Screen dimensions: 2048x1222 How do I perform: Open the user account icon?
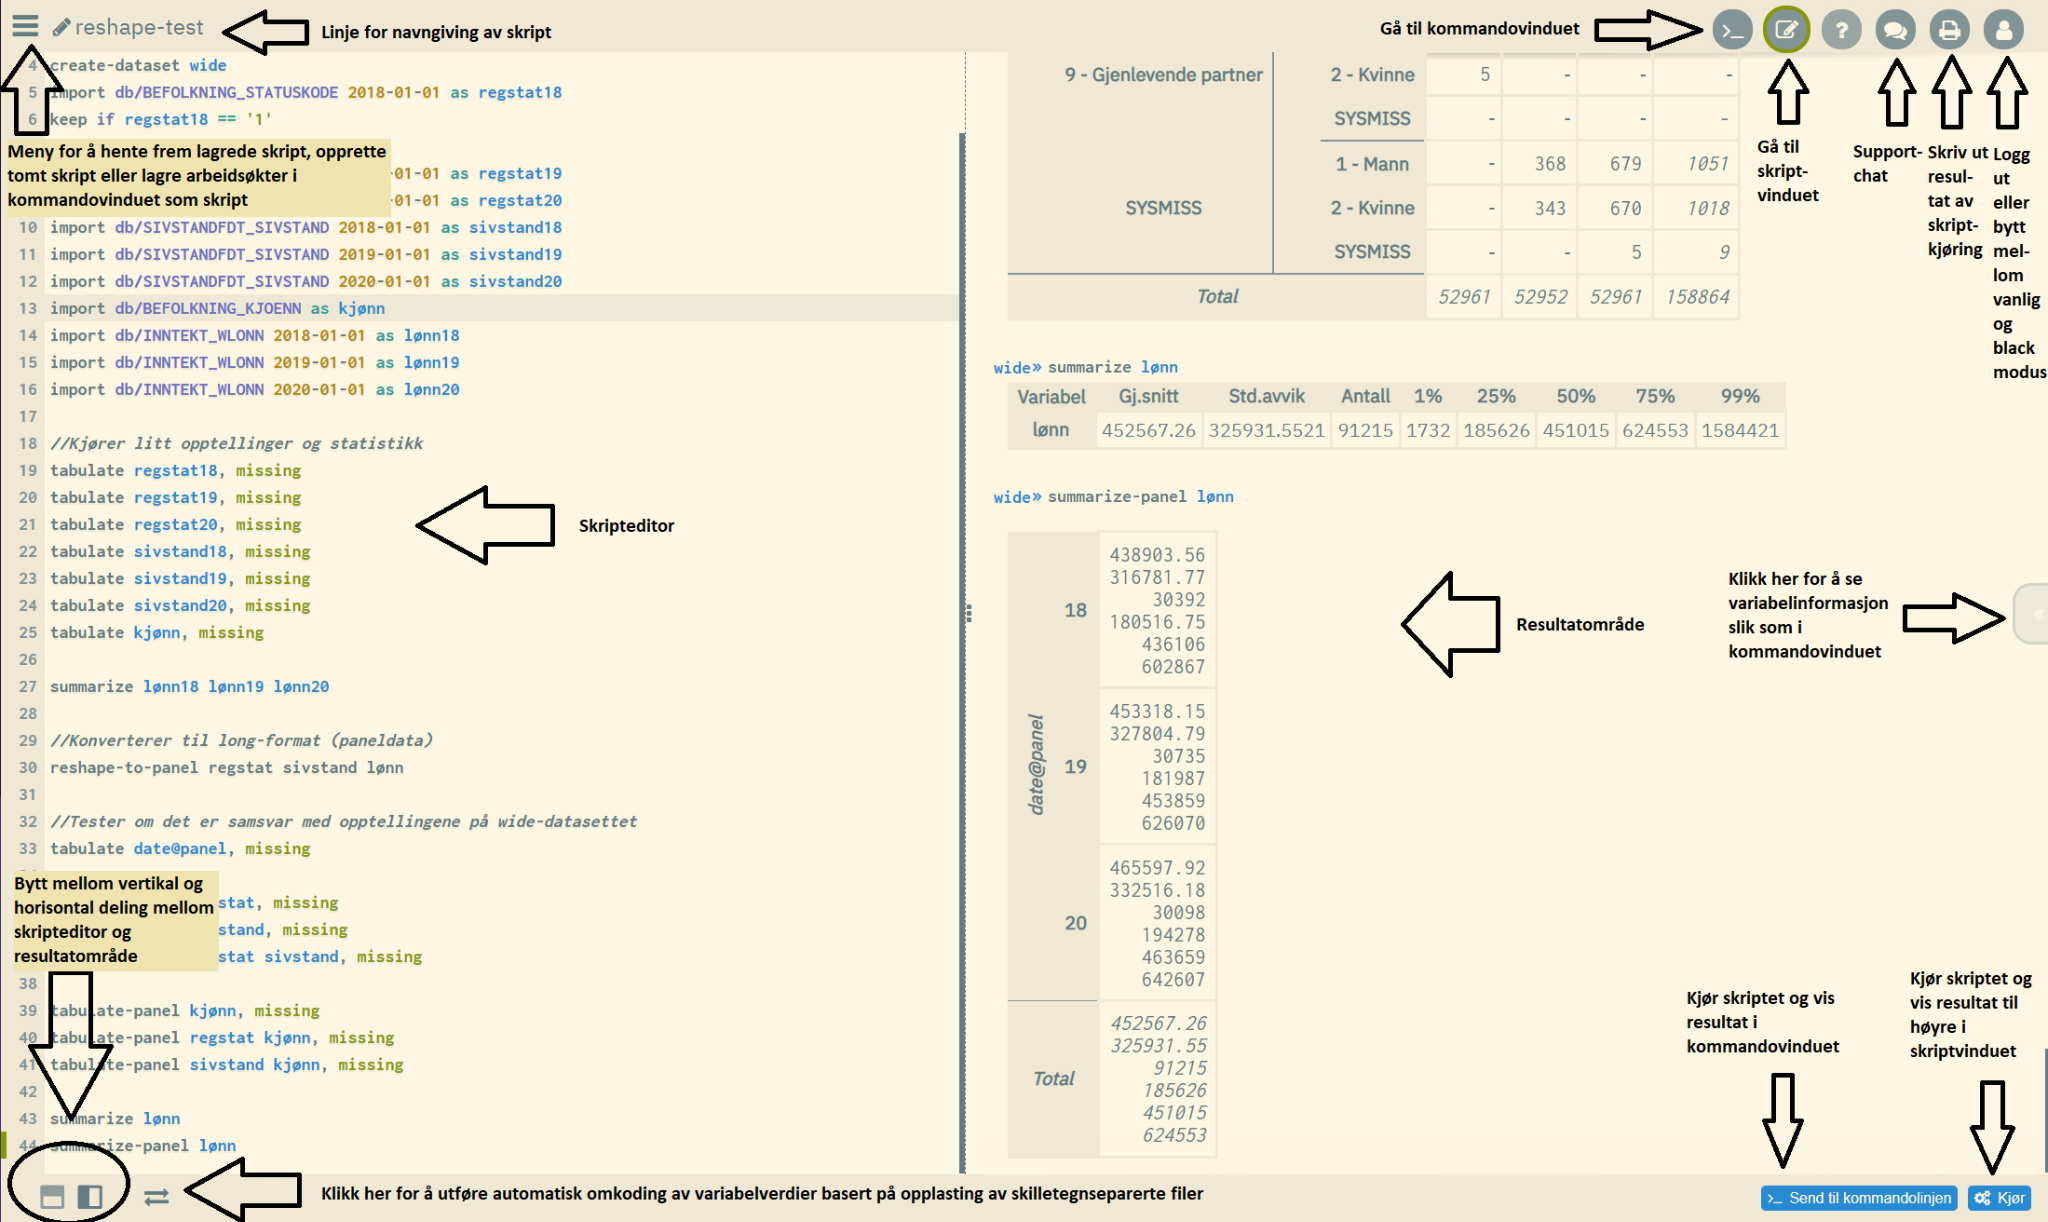click(2003, 30)
